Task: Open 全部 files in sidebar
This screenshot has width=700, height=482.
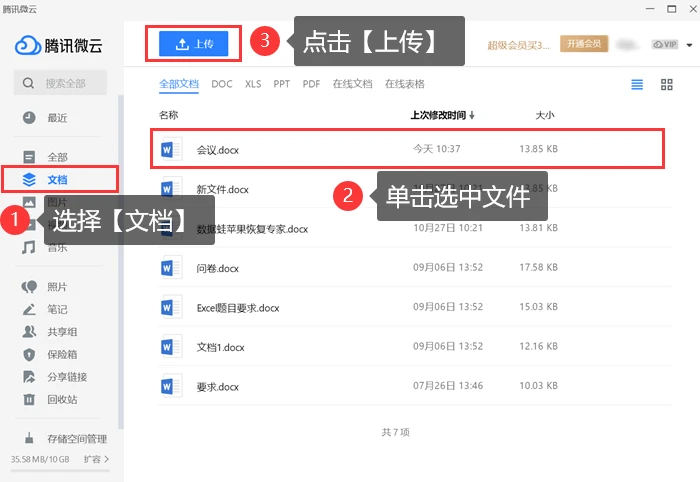Action: tap(45, 157)
